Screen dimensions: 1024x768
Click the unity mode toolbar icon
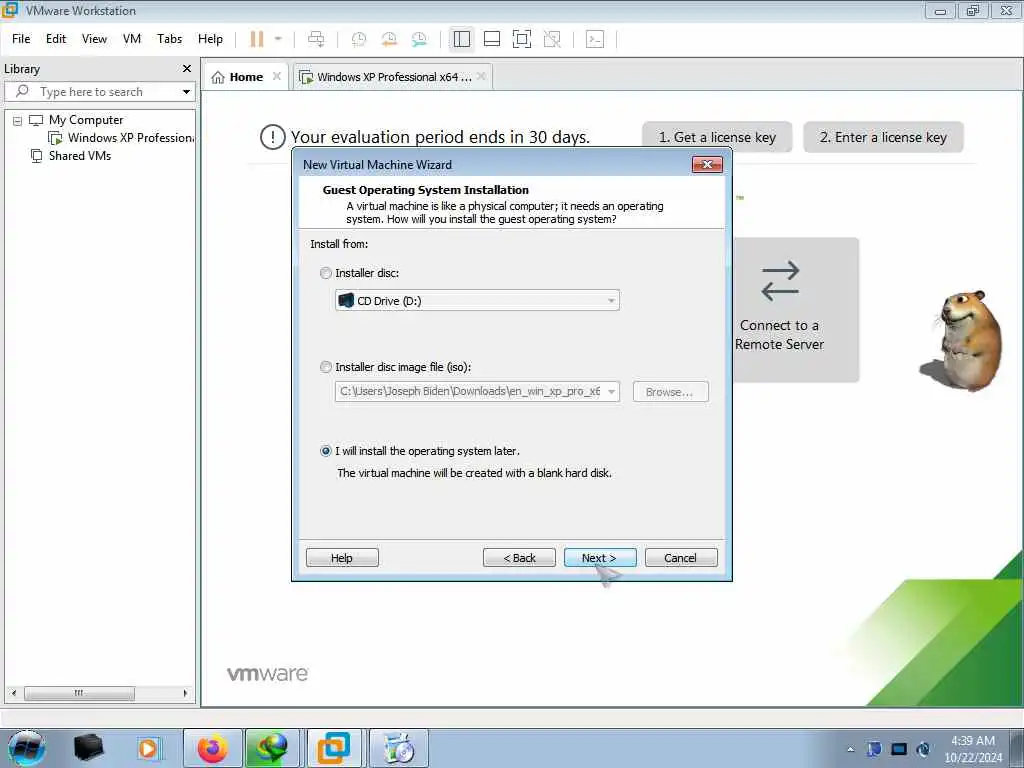[x=552, y=39]
